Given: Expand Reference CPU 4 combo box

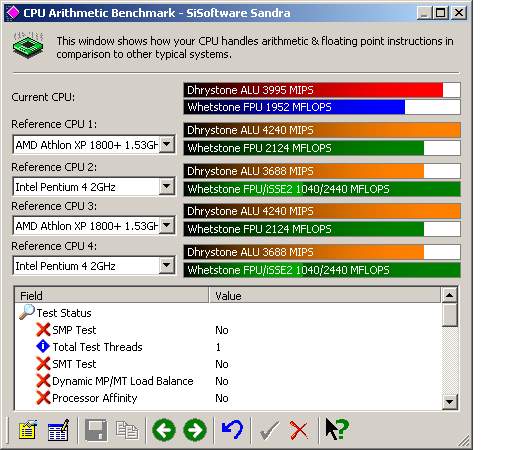Looking at the screenshot, I should 93,266.
